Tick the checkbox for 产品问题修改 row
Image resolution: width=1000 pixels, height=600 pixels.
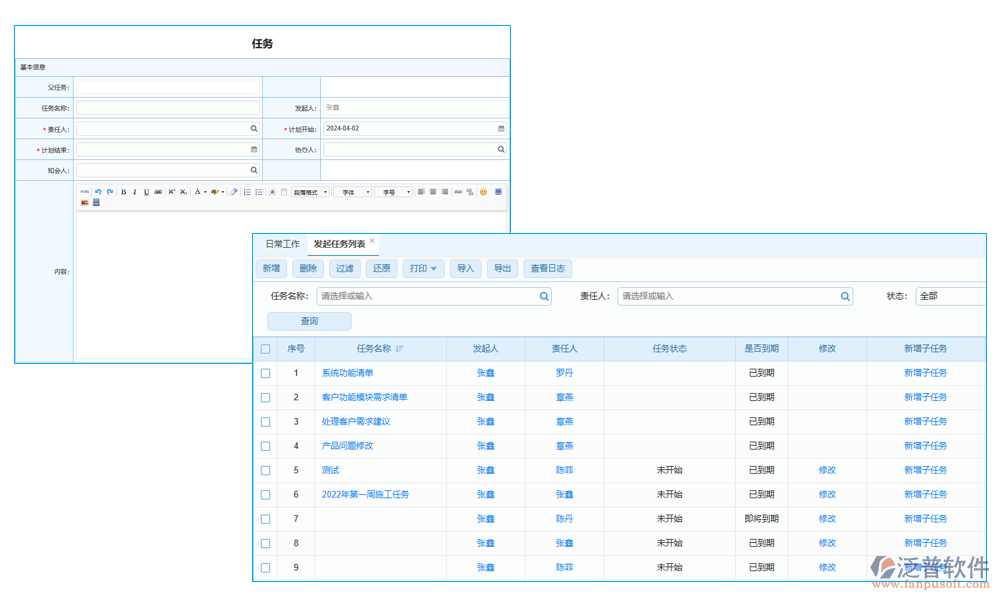[265, 445]
